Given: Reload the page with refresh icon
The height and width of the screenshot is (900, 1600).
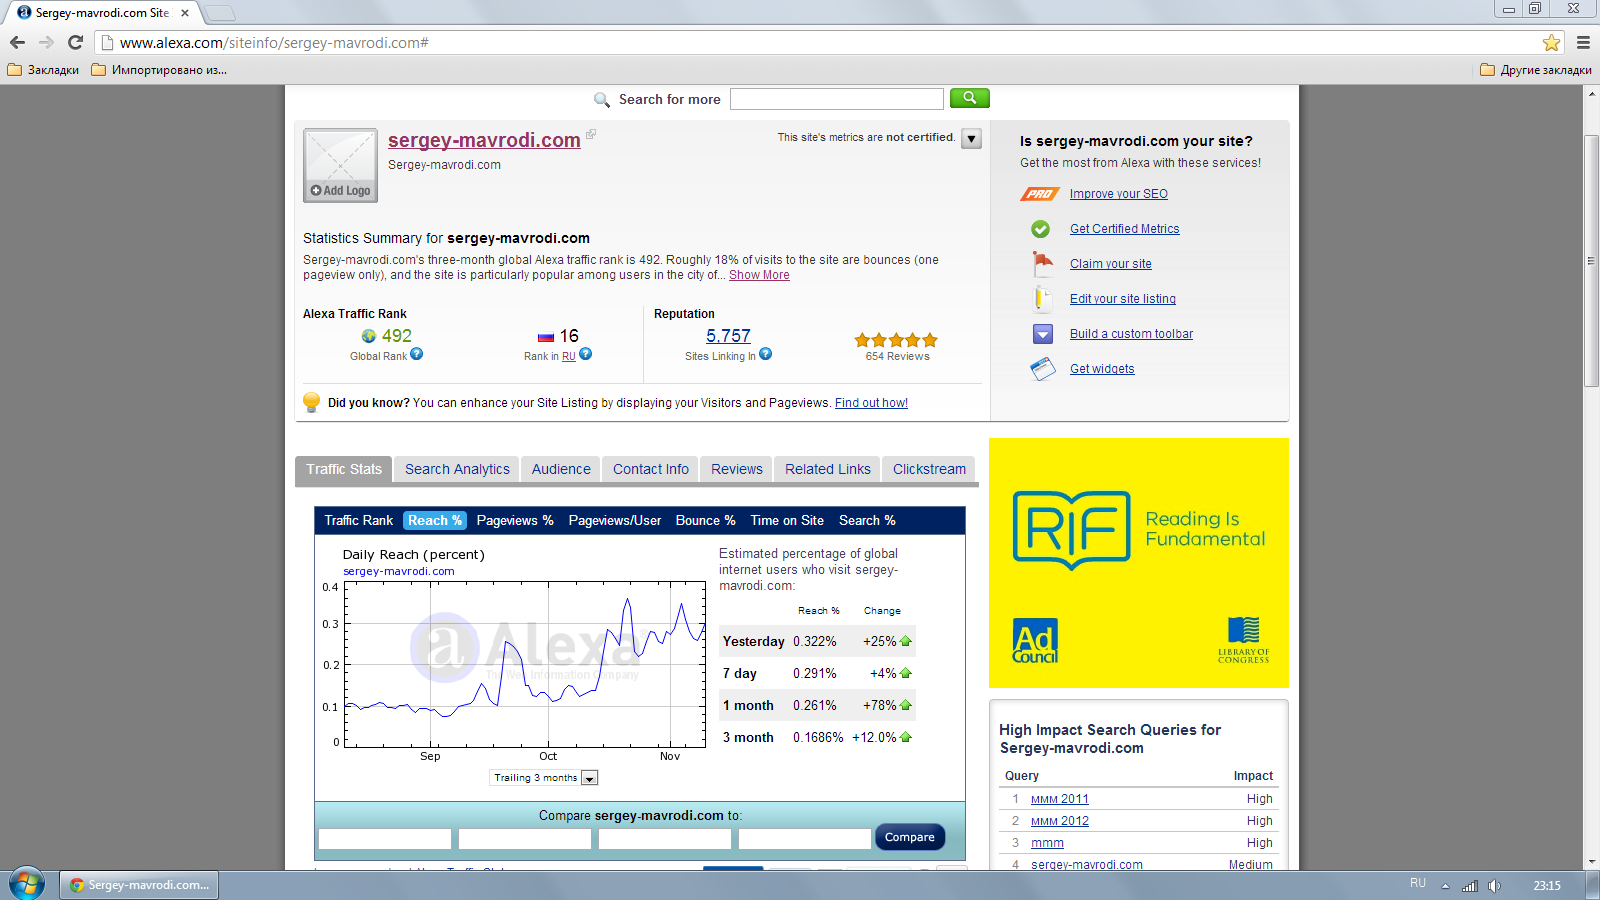Looking at the screenshot, I should [x=75, y=42].
